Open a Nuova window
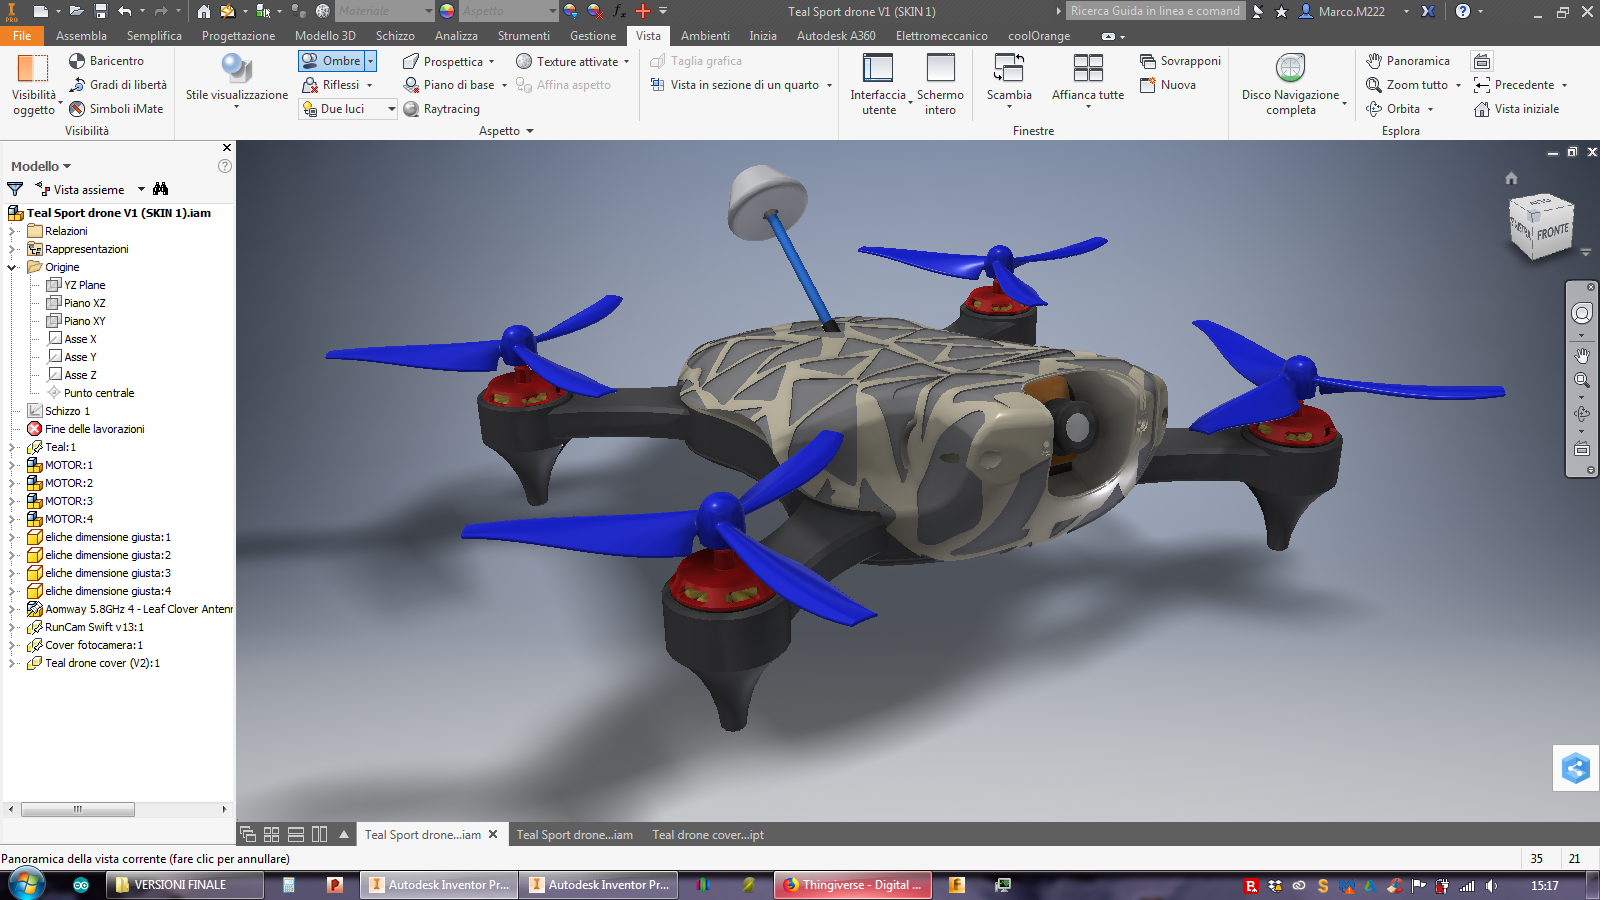1600x900 pixels. [x=1168, y=85]
